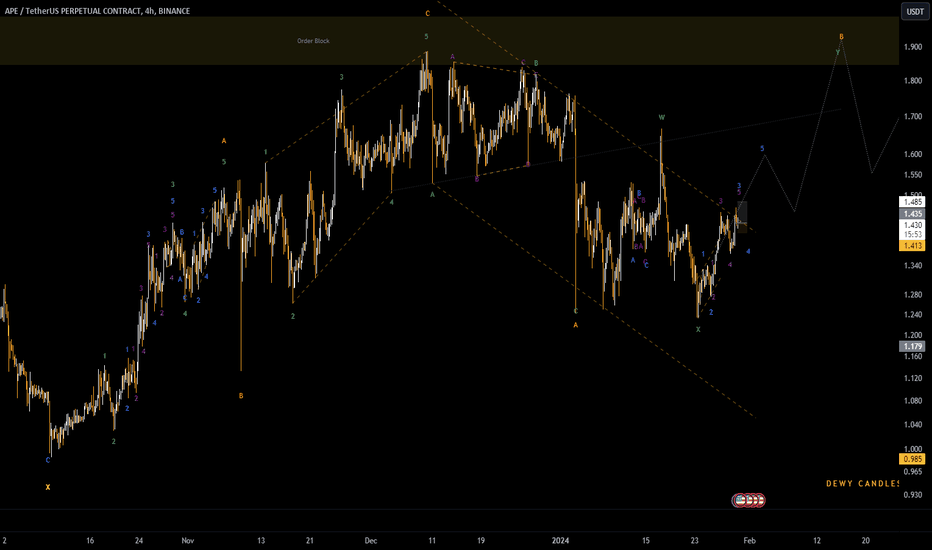Select the green W wave label
Viewport: 932px width, 550px height.
662,118
